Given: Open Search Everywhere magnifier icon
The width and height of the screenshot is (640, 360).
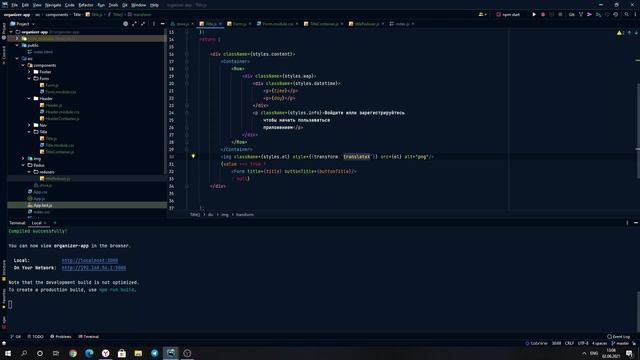Looking at the screenshot, I should (627, 14).
